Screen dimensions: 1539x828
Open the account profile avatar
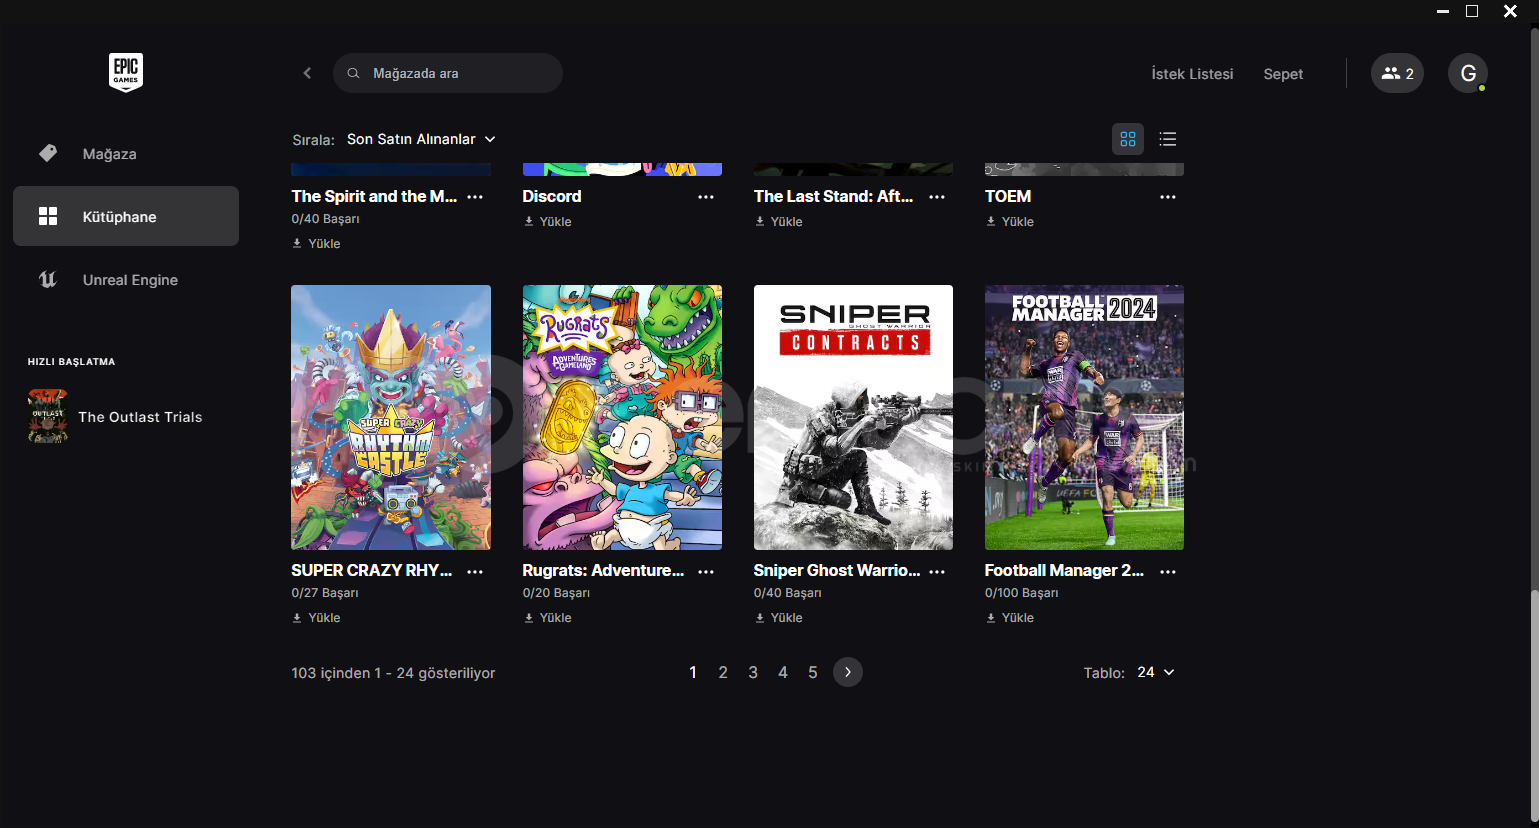(x=1468, y=73)
